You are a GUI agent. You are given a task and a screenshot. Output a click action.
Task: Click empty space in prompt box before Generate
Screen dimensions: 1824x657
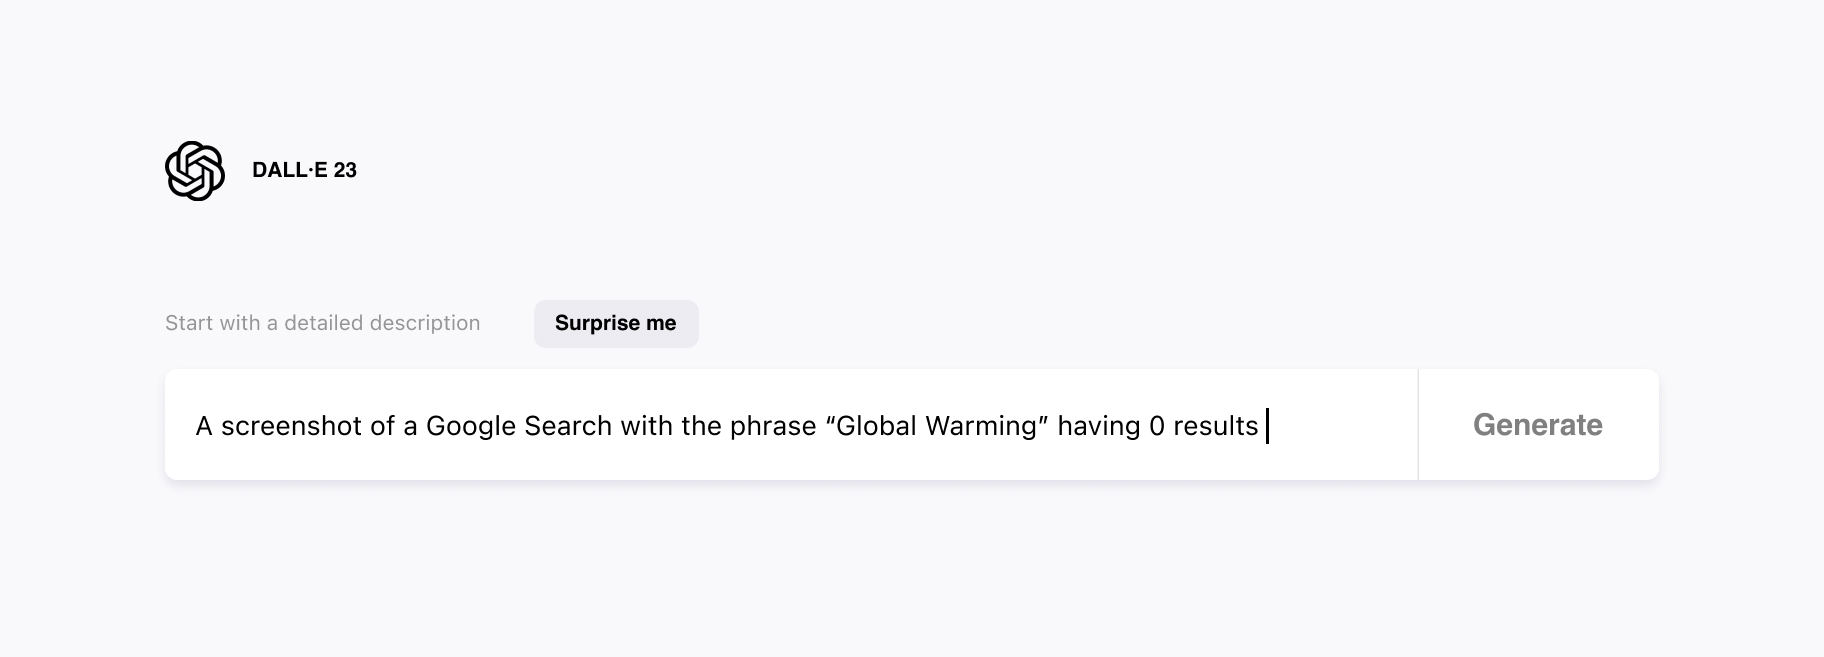1343,425
